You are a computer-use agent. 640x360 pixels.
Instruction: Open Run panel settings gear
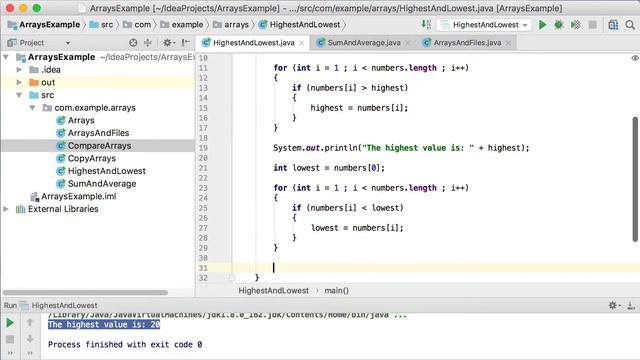click(614, 305)
